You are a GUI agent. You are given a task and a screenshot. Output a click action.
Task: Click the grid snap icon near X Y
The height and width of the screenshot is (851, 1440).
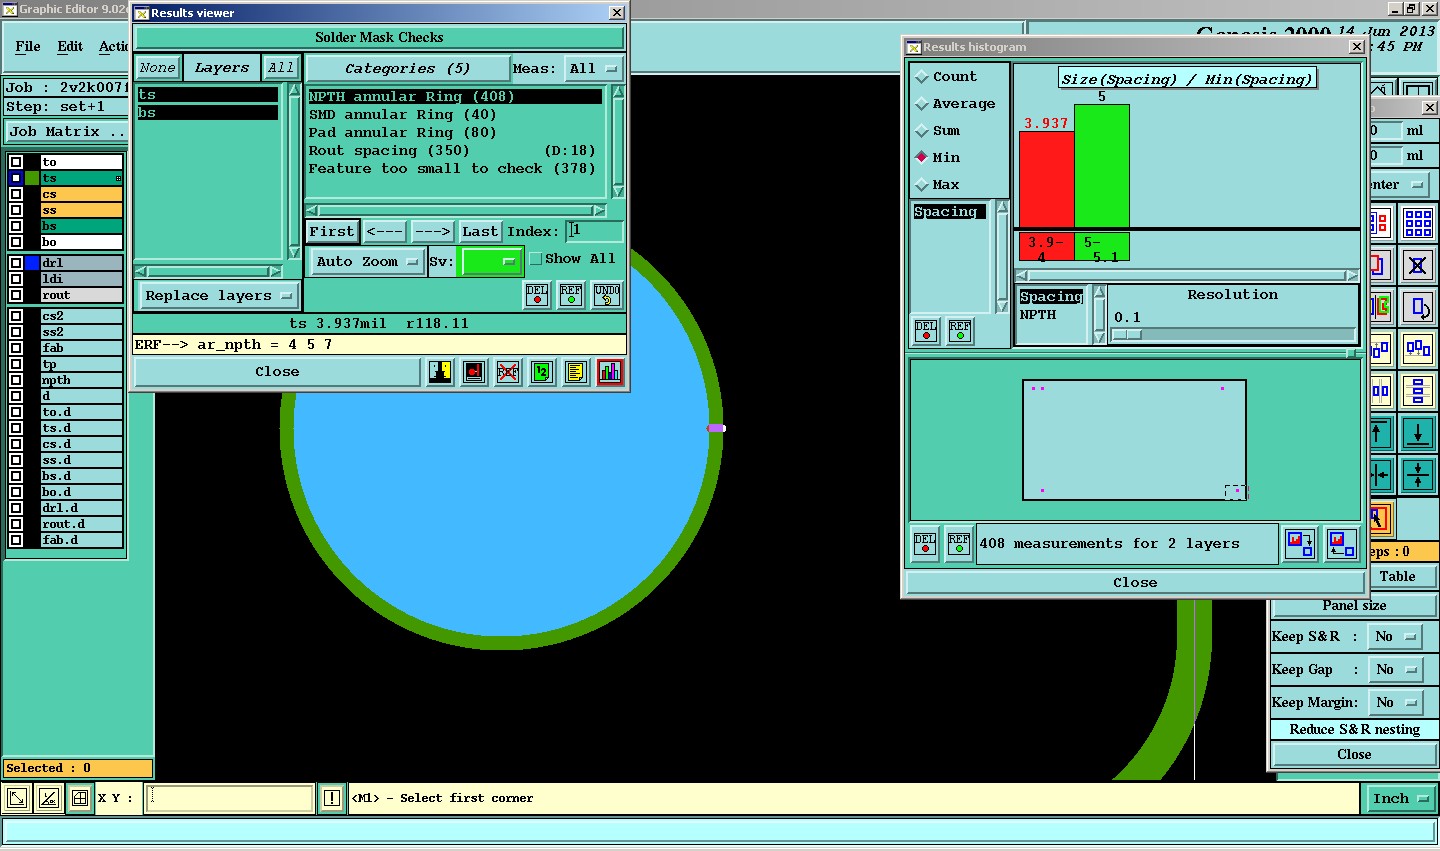(79, 798)
